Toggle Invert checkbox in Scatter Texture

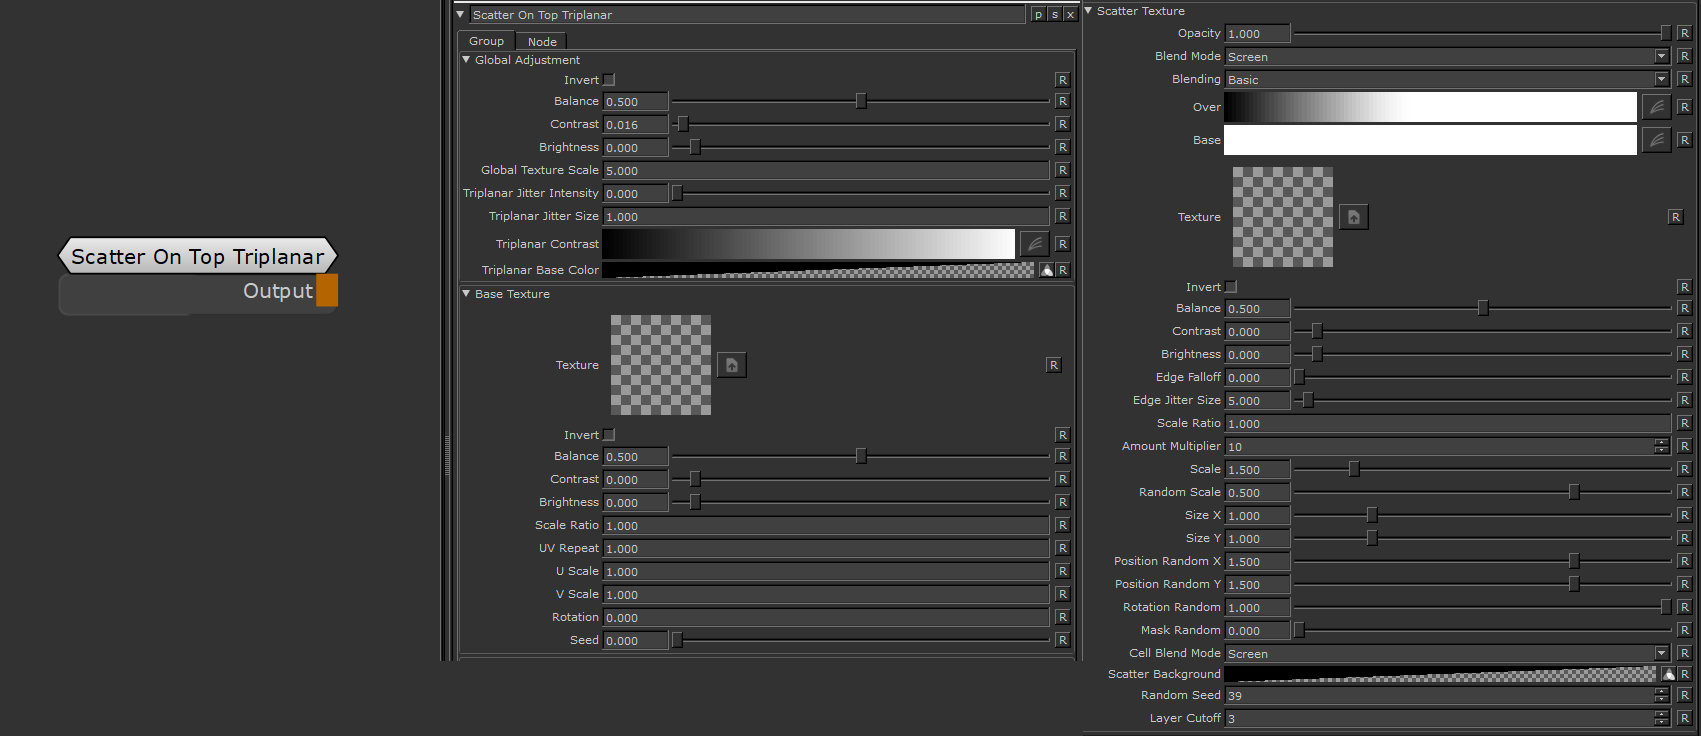[x=1231, y=287]
